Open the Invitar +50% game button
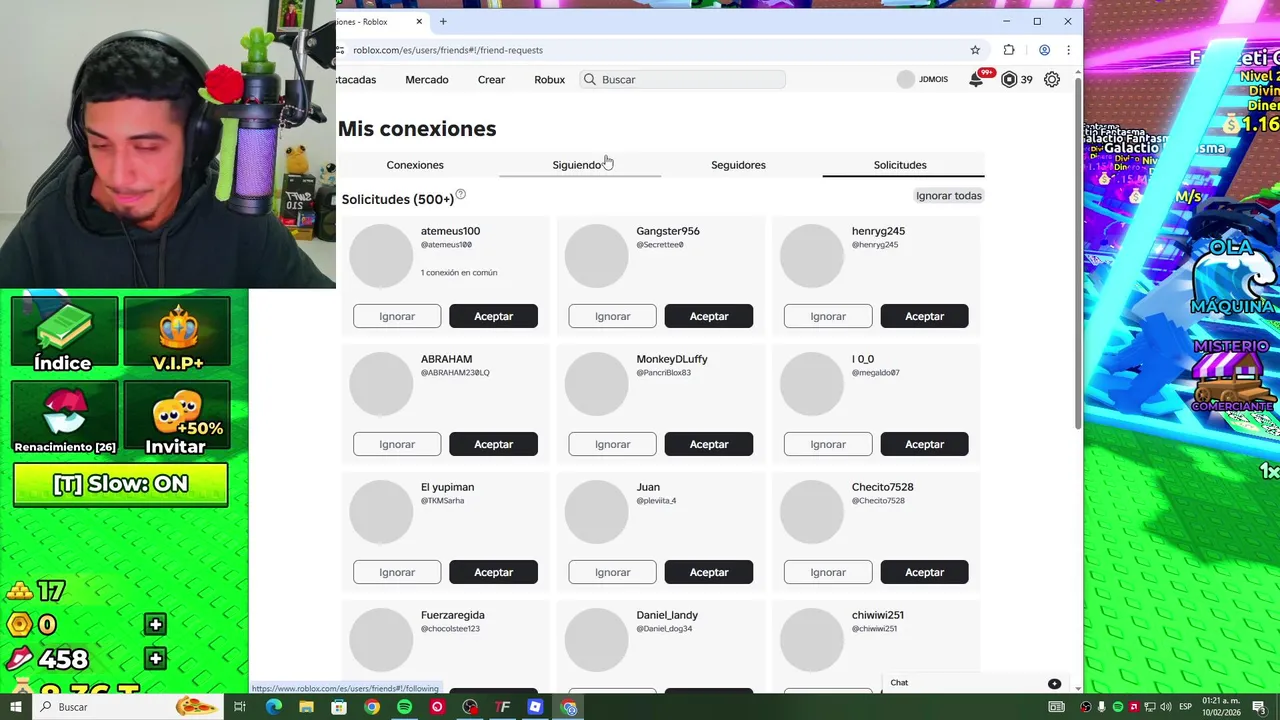The height and width of the screenshot is (720, 1280). 178,419
